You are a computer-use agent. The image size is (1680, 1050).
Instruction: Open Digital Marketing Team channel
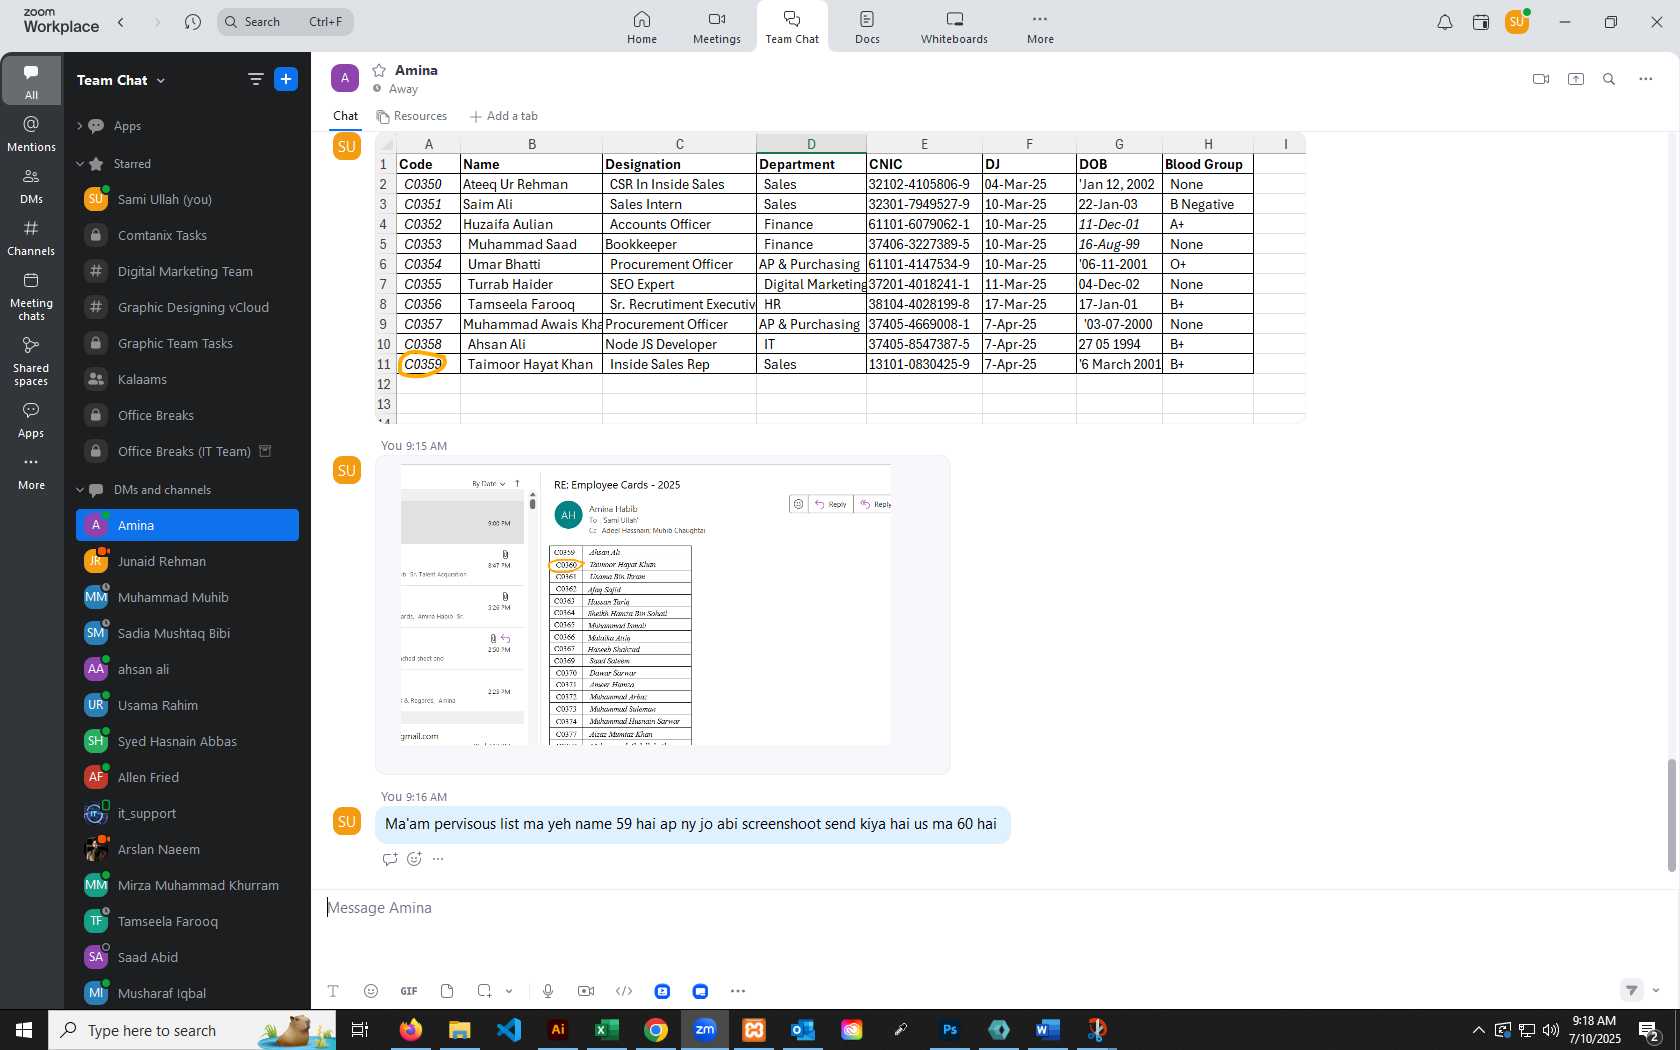click(187, 271)
